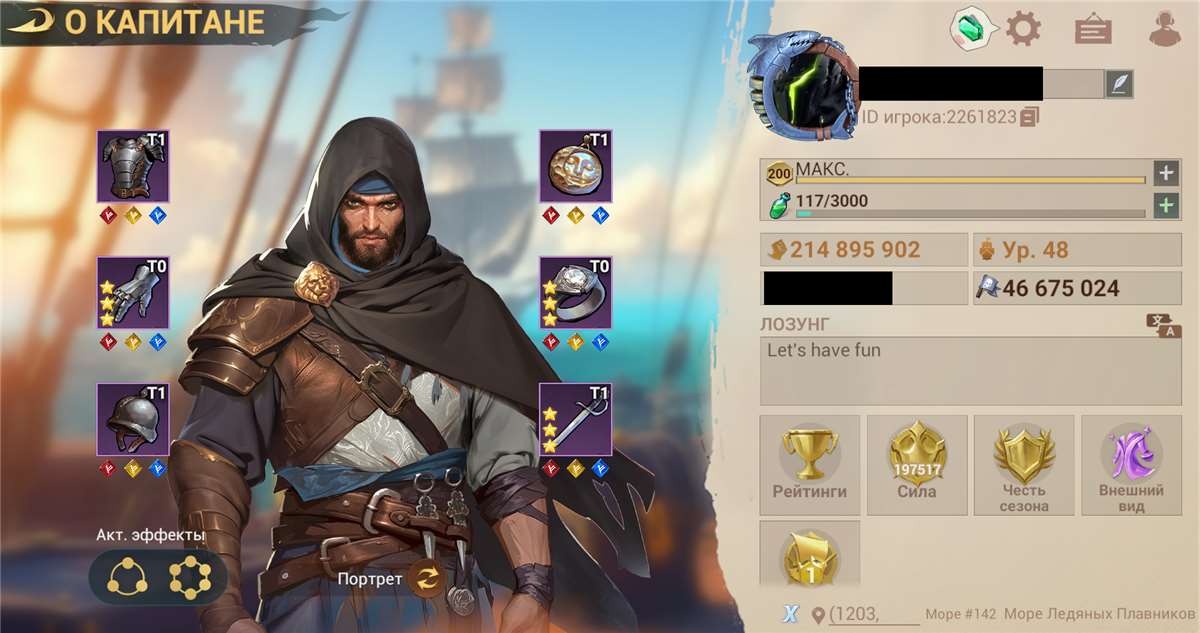Add stamina with the green plus button
The height and width of the screenshot is (633, 1200).
1165,206
